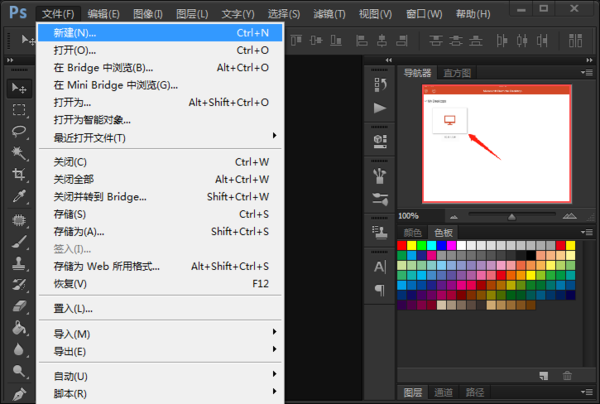The image size is (600, 404).
Task: Open the 3D panel cube icon
Action: (x=380, y=141)
